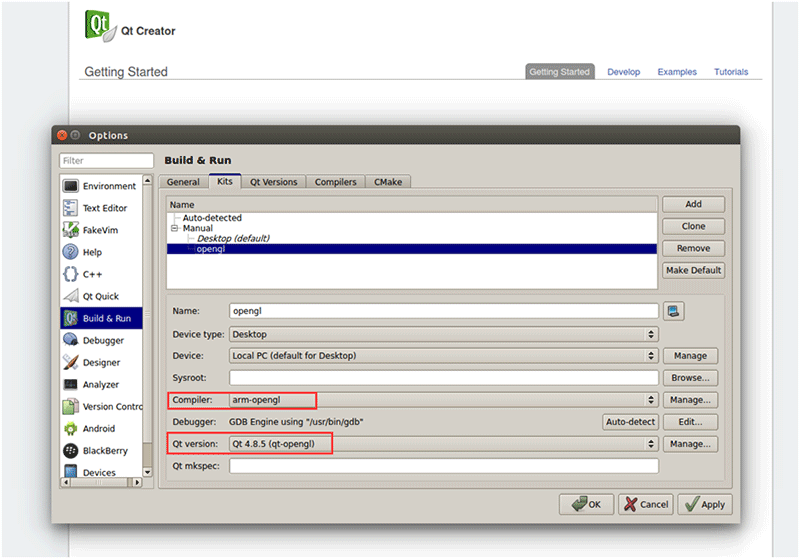Select the FakeVim category icon

(x=70, y=230)
